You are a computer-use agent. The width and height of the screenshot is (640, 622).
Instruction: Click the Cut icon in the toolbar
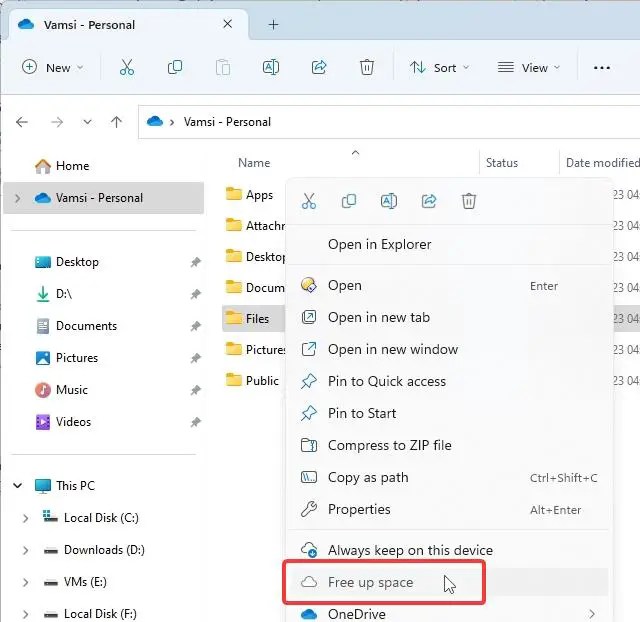pos(127,67)
